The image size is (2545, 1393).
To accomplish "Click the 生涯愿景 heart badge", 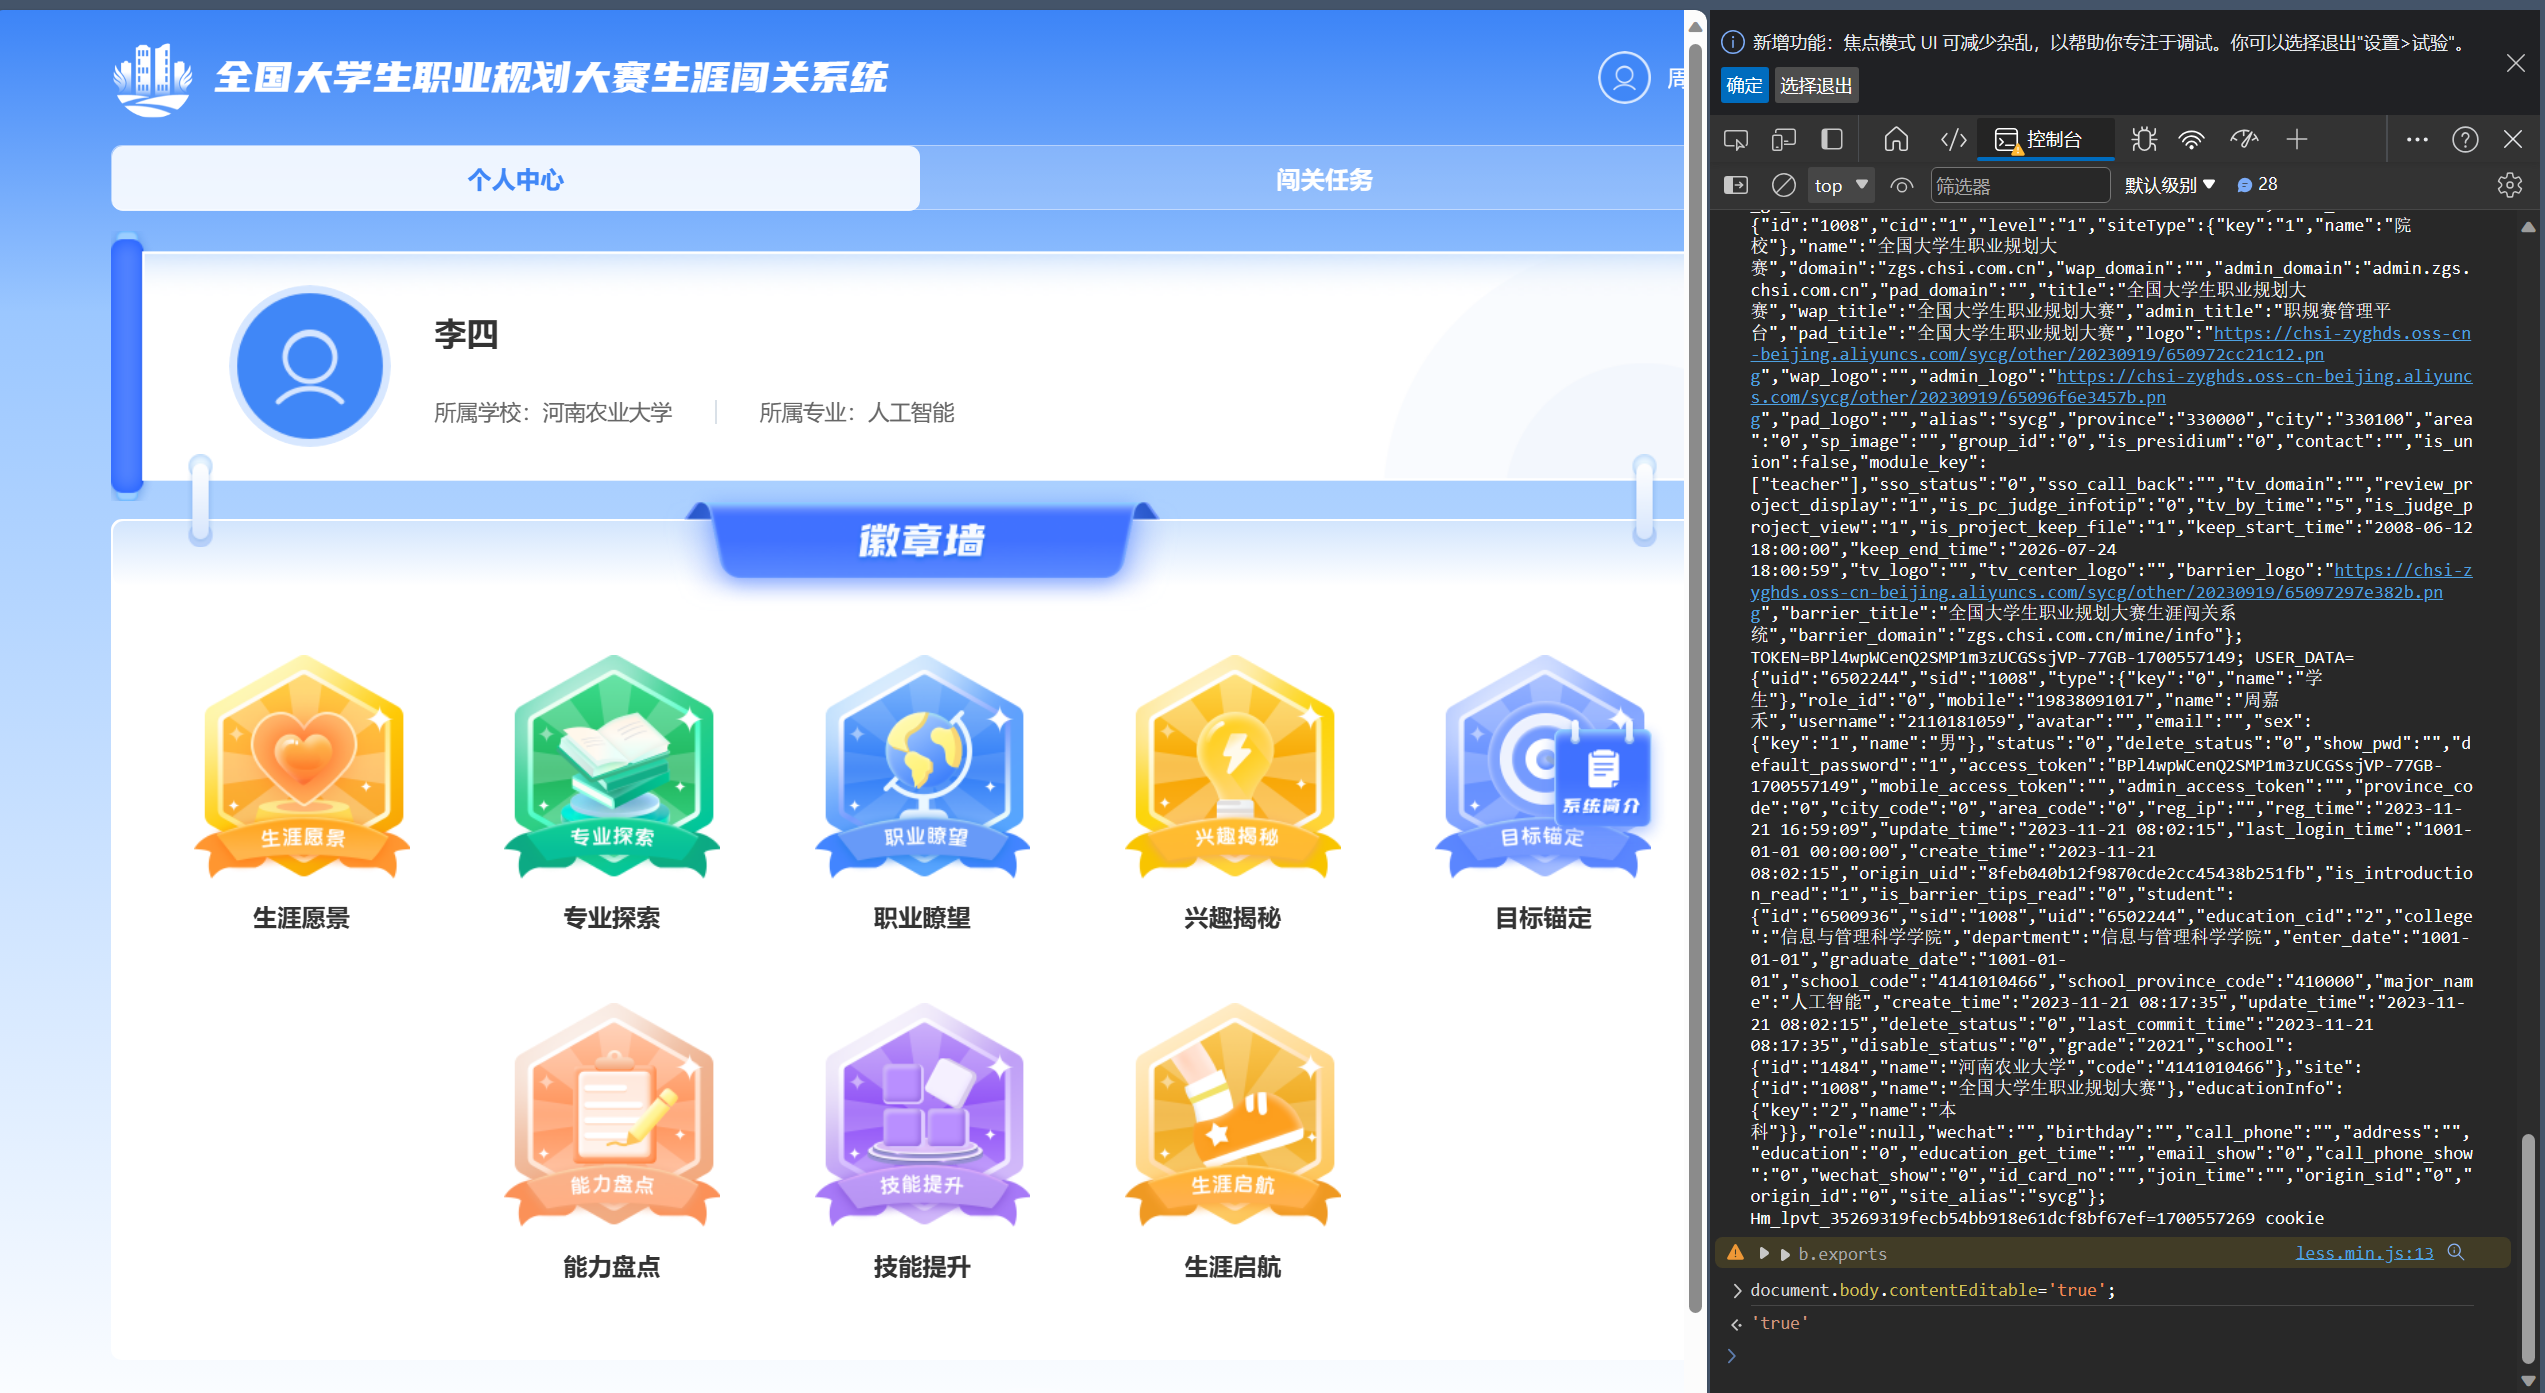I will pos(302,768).
